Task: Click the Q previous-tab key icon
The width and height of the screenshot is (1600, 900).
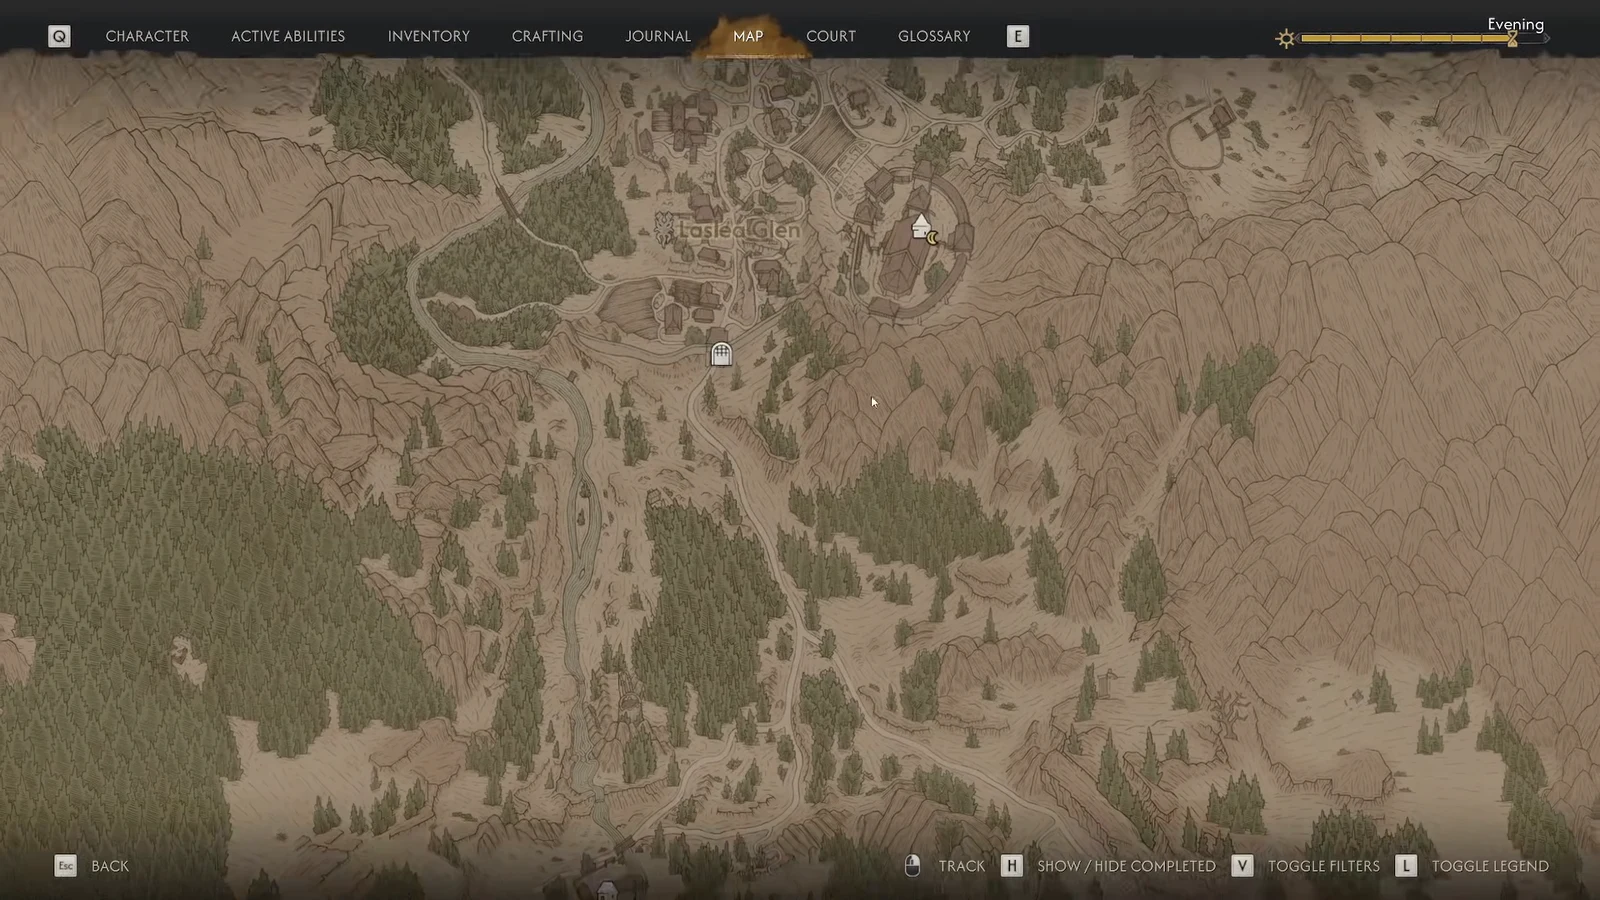Action: point(59,36)
